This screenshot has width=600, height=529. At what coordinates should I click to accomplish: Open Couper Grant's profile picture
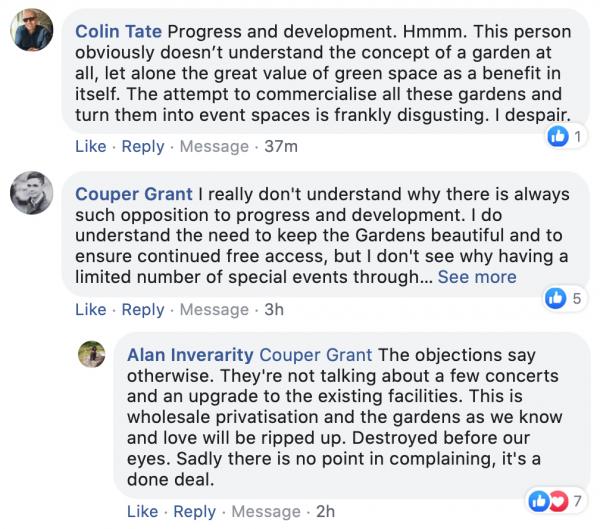point(32,193)
